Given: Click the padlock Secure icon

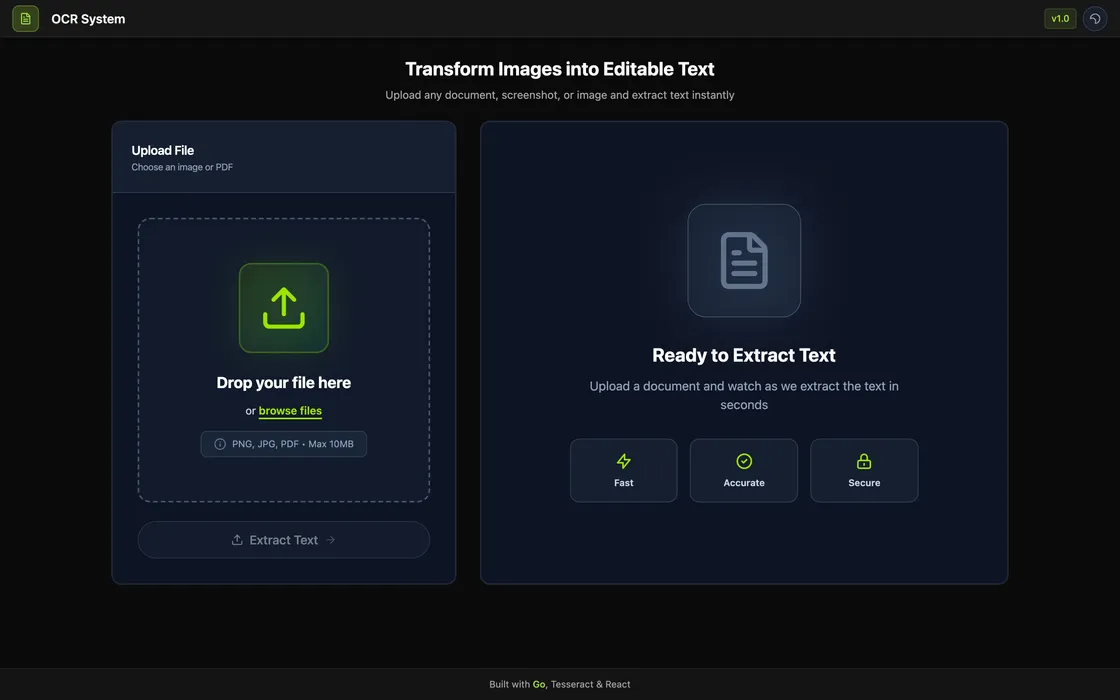Looking at the screenshot, I should point(864,461).
